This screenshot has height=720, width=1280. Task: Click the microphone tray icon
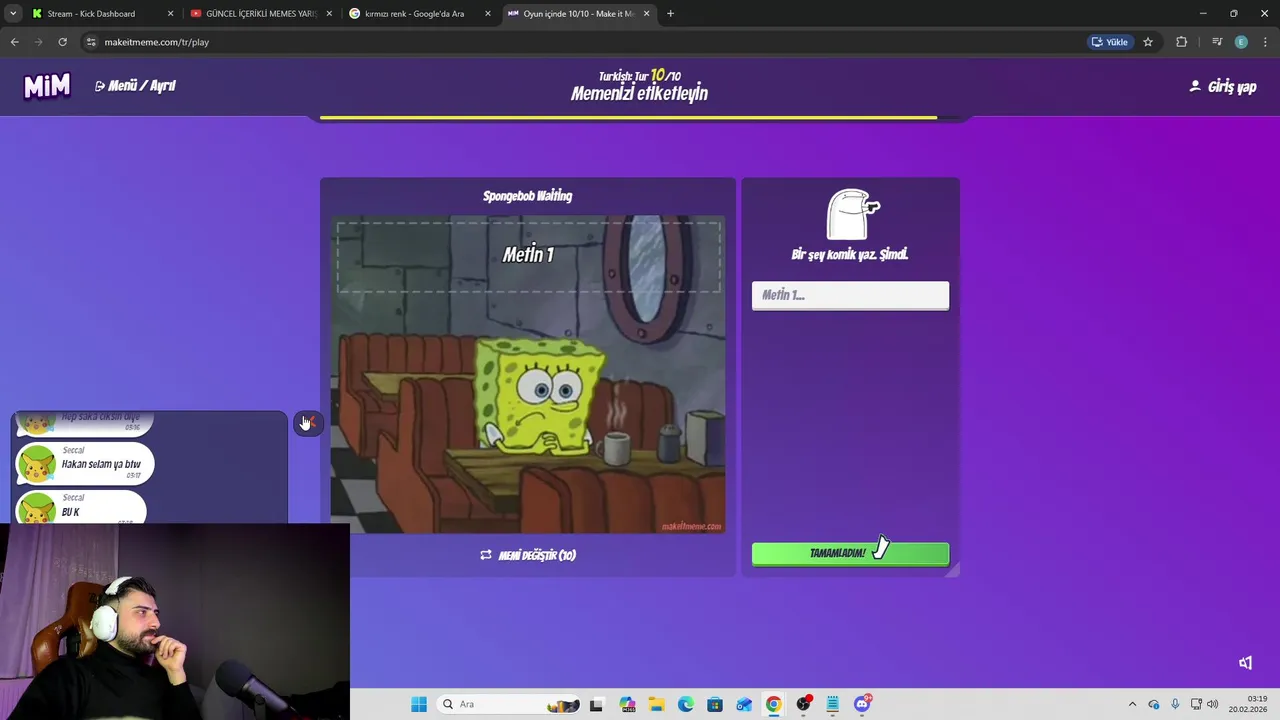(x=1175, y=704)
